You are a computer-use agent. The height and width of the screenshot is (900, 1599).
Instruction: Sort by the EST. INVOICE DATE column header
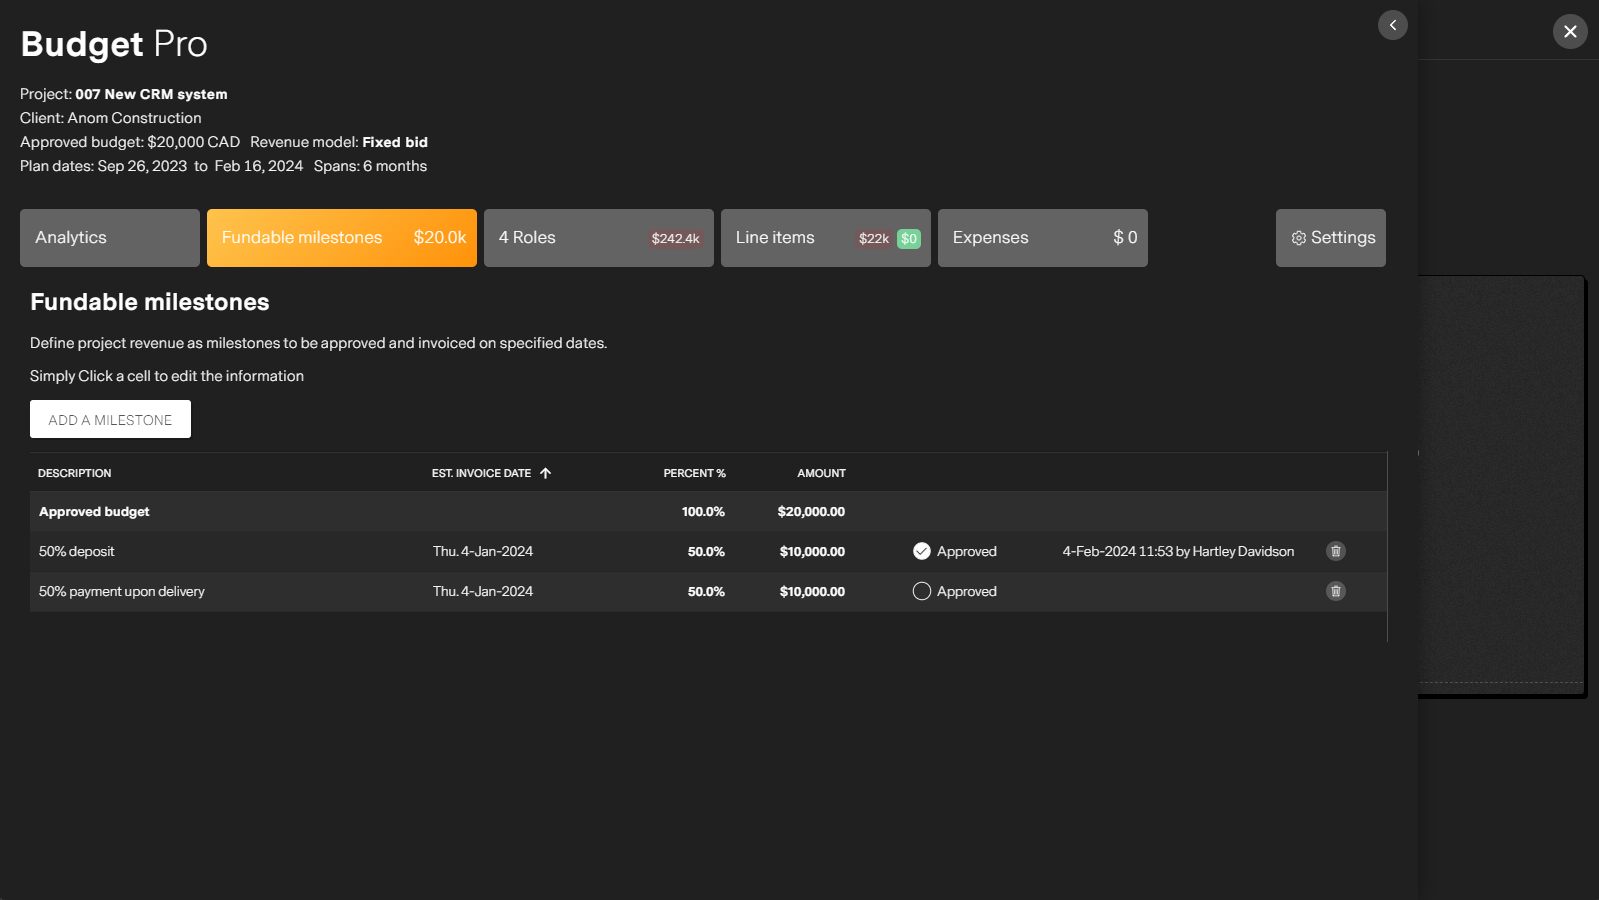(481, 473)
